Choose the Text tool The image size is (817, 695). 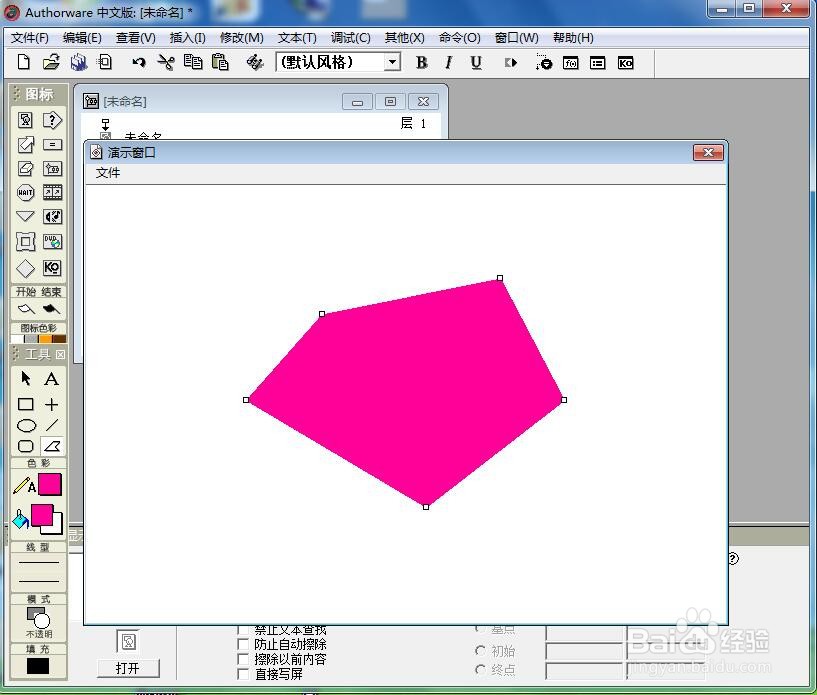(51, 379)
